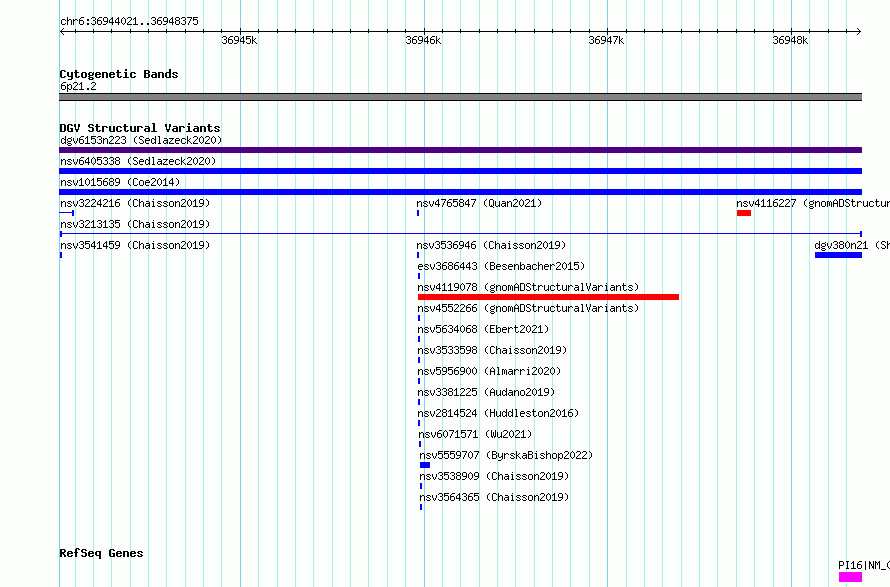This screenshot has height=587, width=890.
Task: Click the nsv3381225 (Audano2019) label
Action: [x=486, y=392]
